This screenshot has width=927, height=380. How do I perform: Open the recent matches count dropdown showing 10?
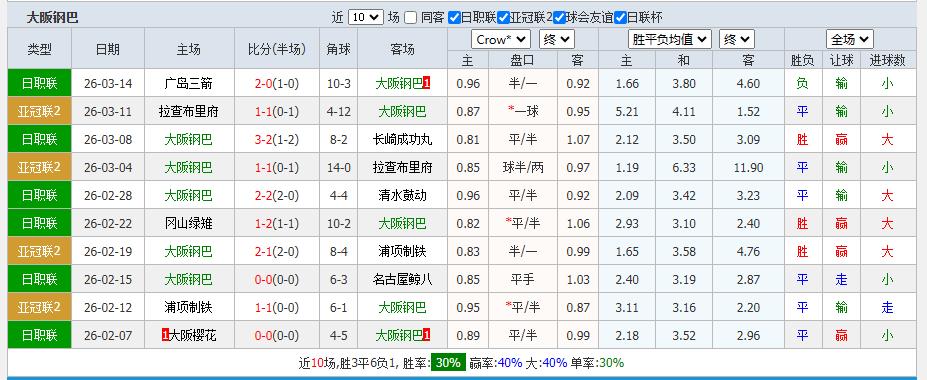(366, 17)
